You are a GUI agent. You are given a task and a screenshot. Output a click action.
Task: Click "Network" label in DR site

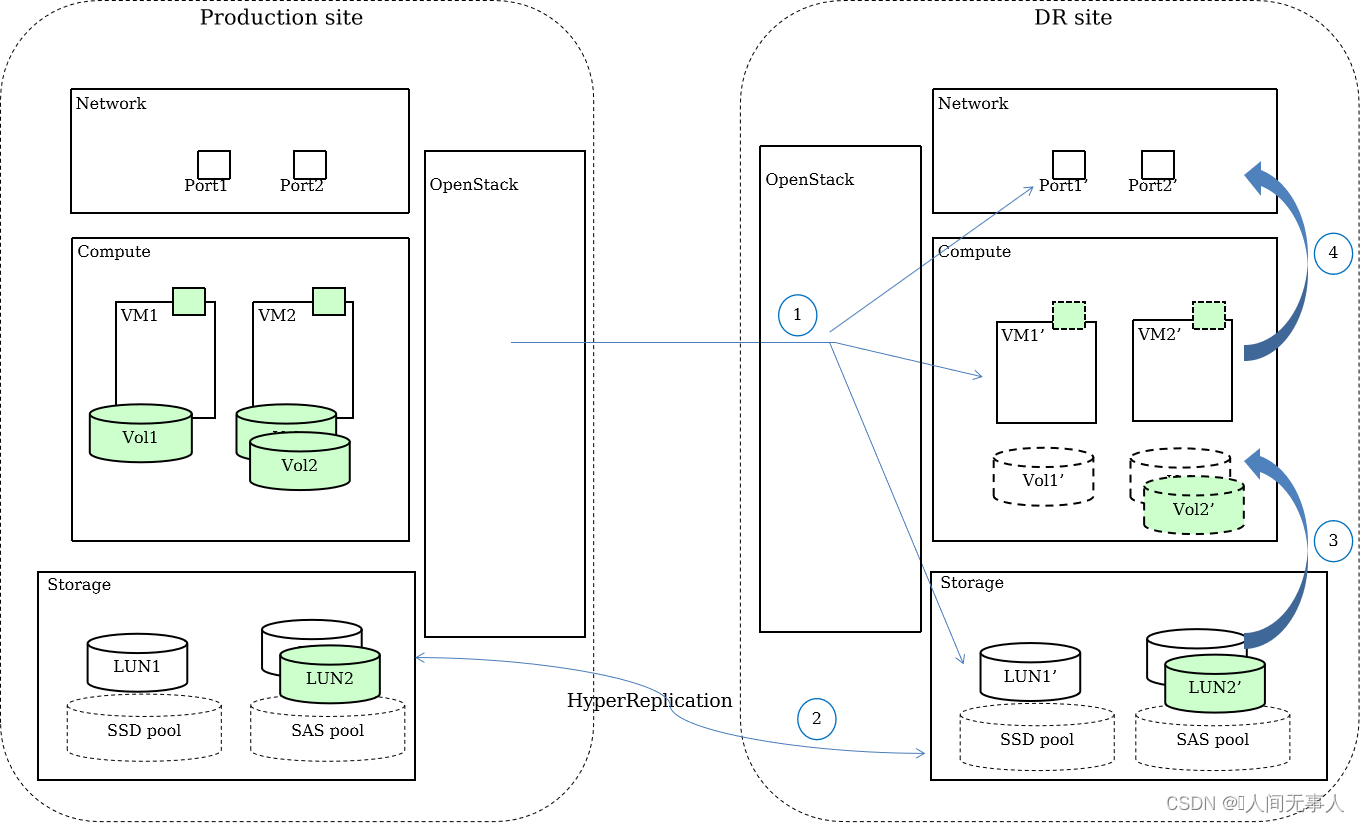pos(973,103)
